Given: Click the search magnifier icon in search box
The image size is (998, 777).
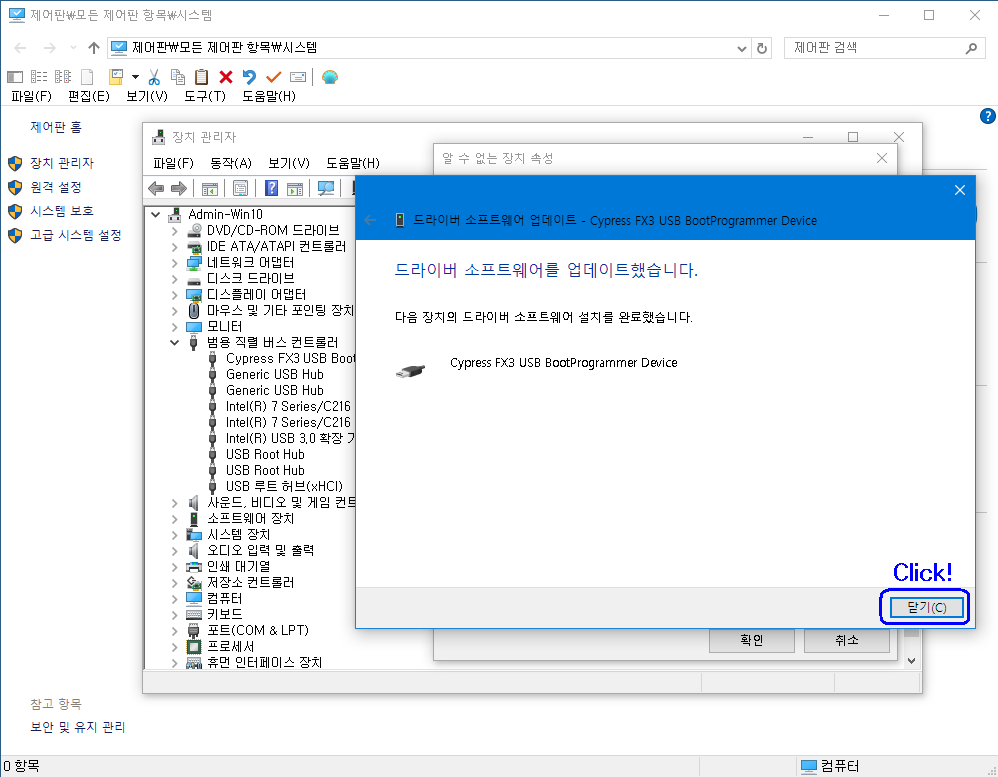Looking at the screenshot, I should 971,48.
